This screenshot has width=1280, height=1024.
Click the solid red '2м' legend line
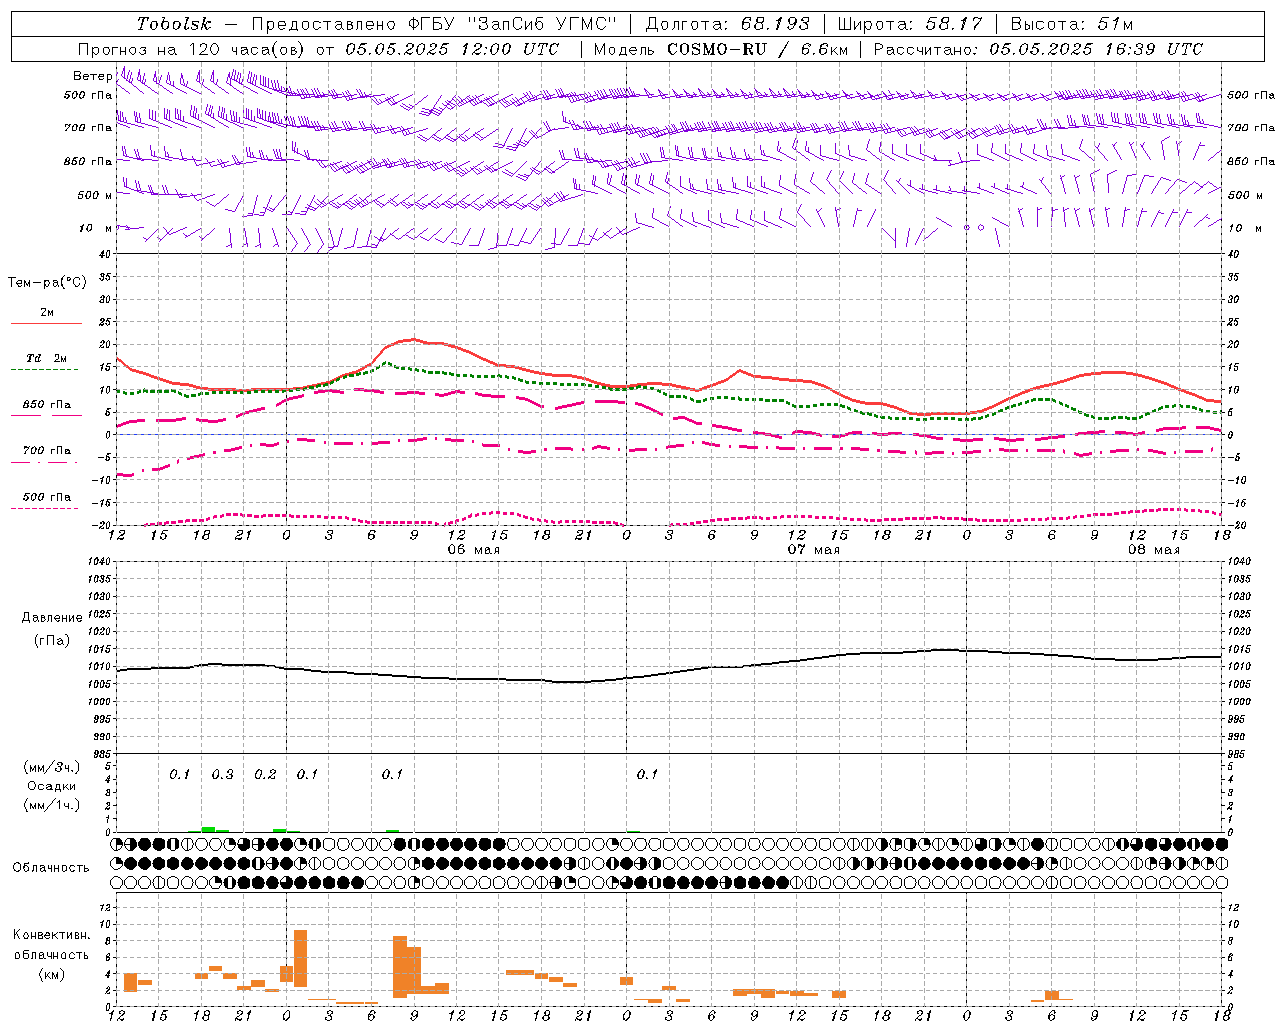tap(46, 324)
